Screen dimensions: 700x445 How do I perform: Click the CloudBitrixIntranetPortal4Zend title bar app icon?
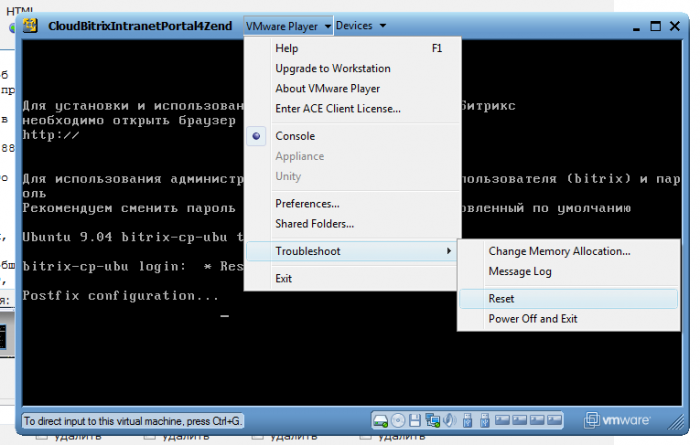[30, 25]
